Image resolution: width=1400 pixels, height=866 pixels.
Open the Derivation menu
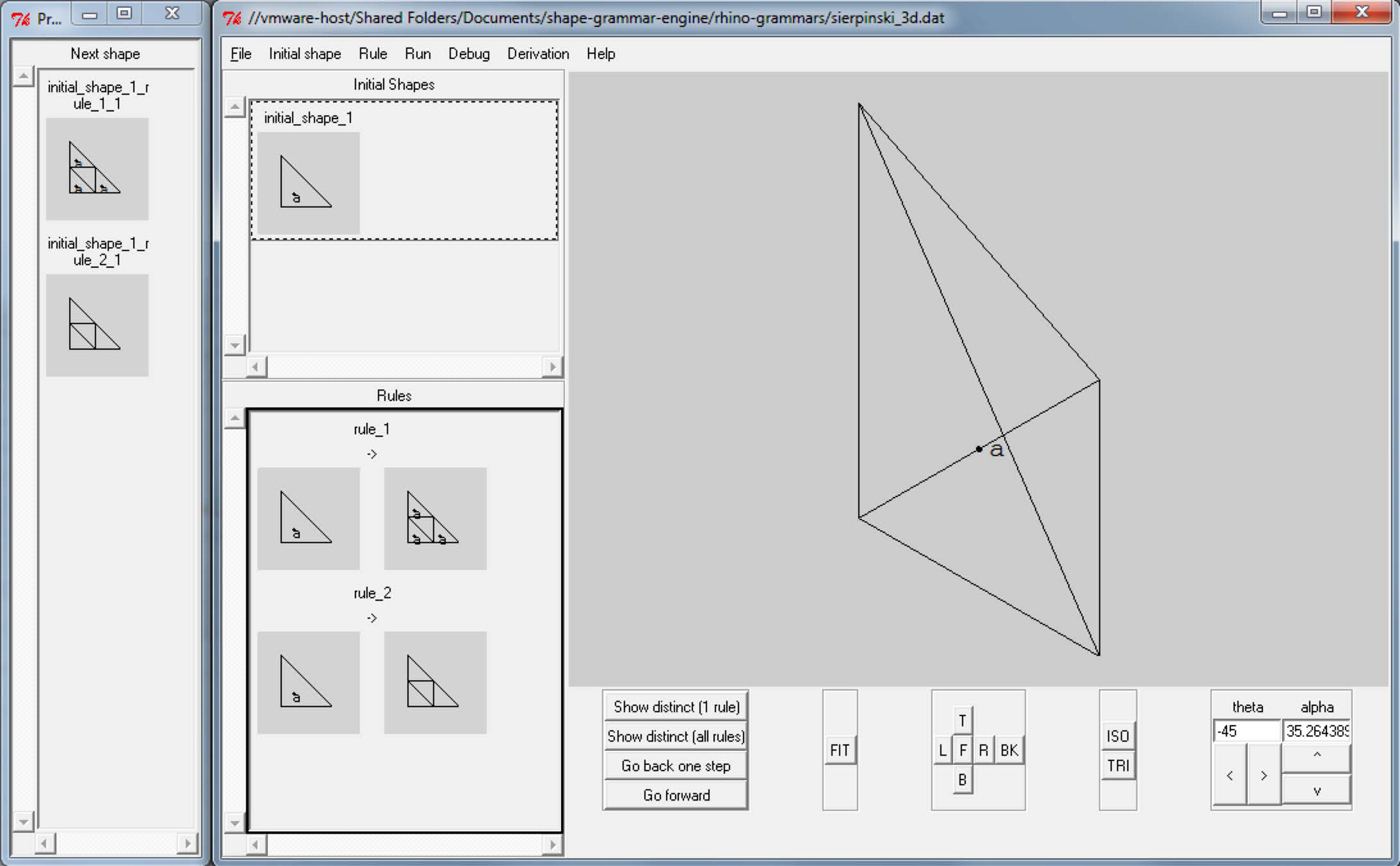click(537, 54)
